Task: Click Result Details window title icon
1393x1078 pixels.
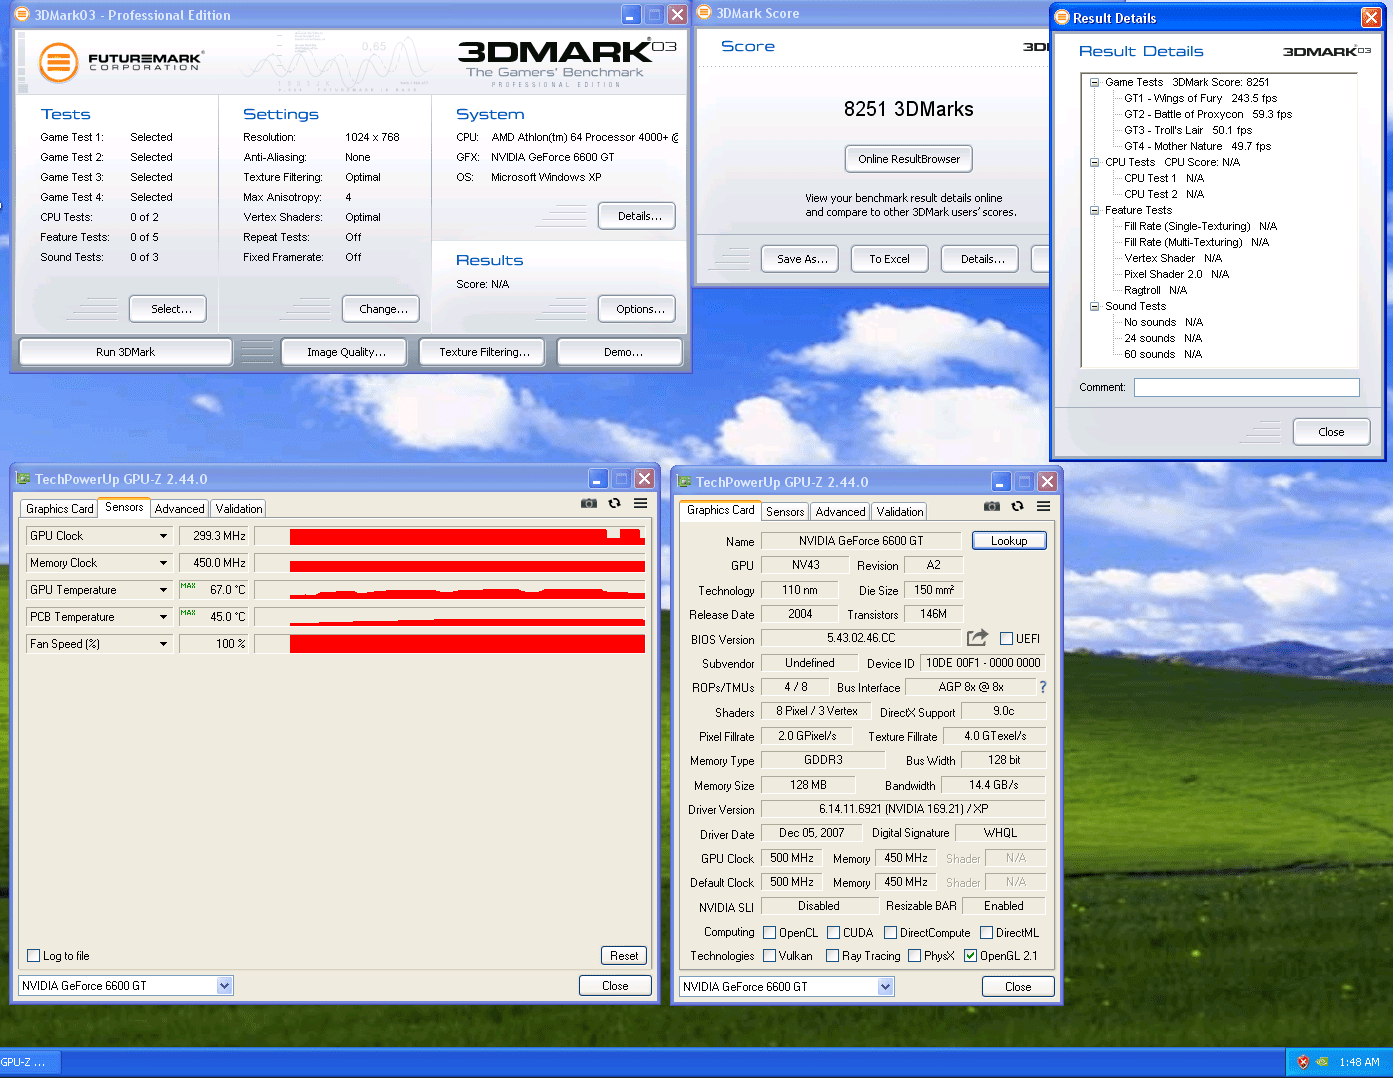Action: click(1062, 18)
